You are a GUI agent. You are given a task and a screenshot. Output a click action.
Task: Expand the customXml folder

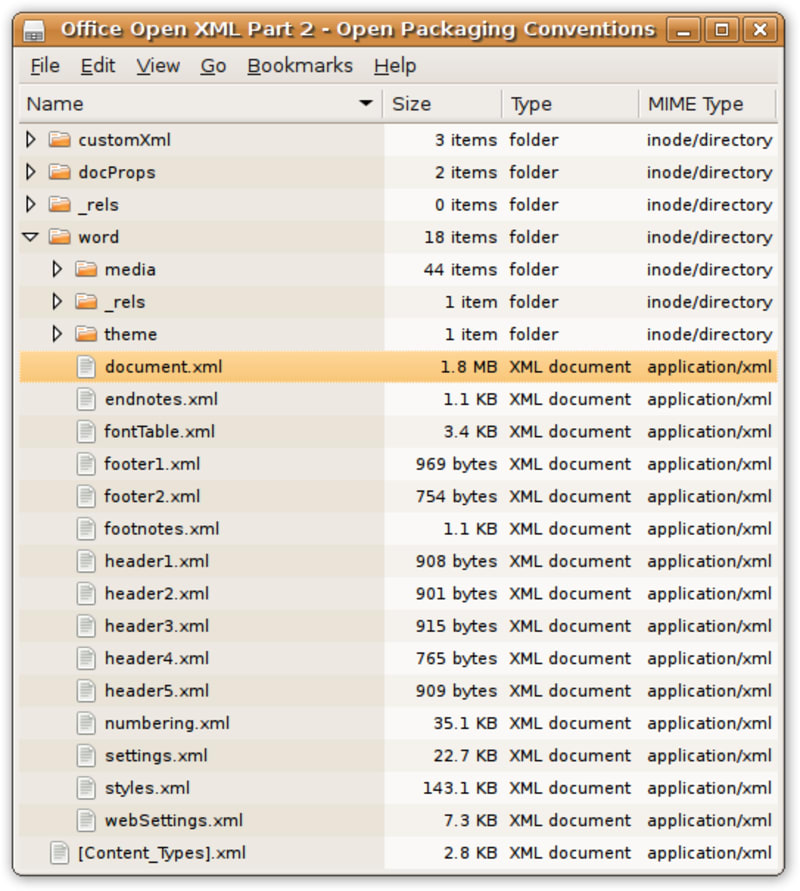pos(31,140)
